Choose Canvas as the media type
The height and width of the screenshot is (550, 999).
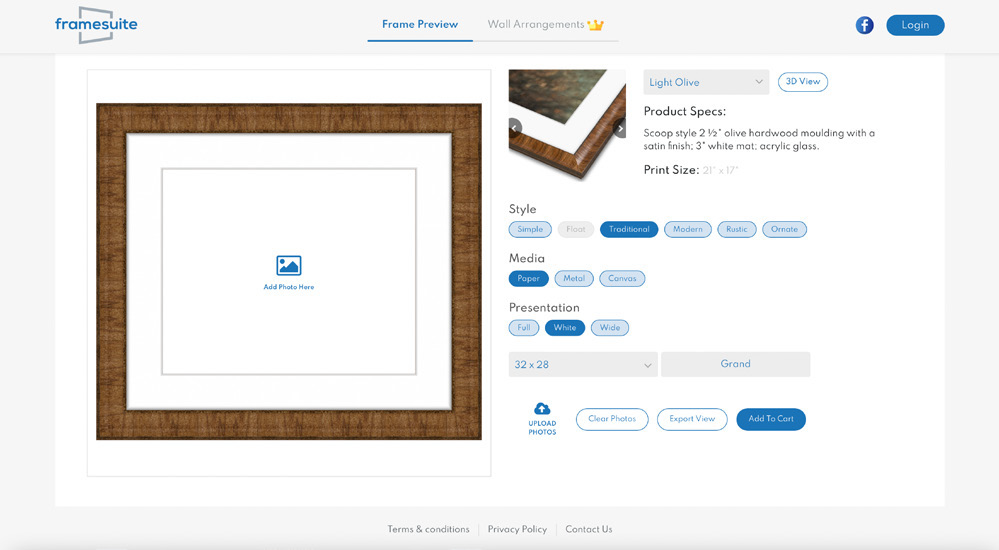[x=622, y=279]
